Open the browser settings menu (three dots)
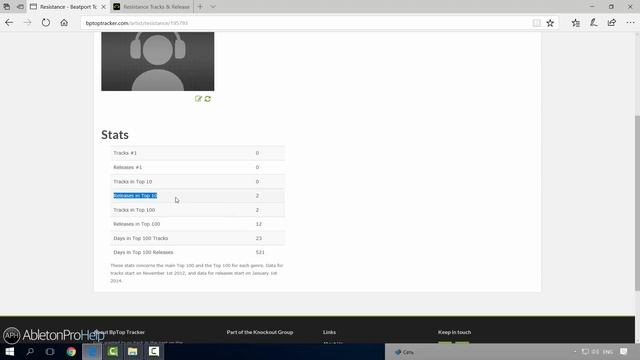 (630, 23)
